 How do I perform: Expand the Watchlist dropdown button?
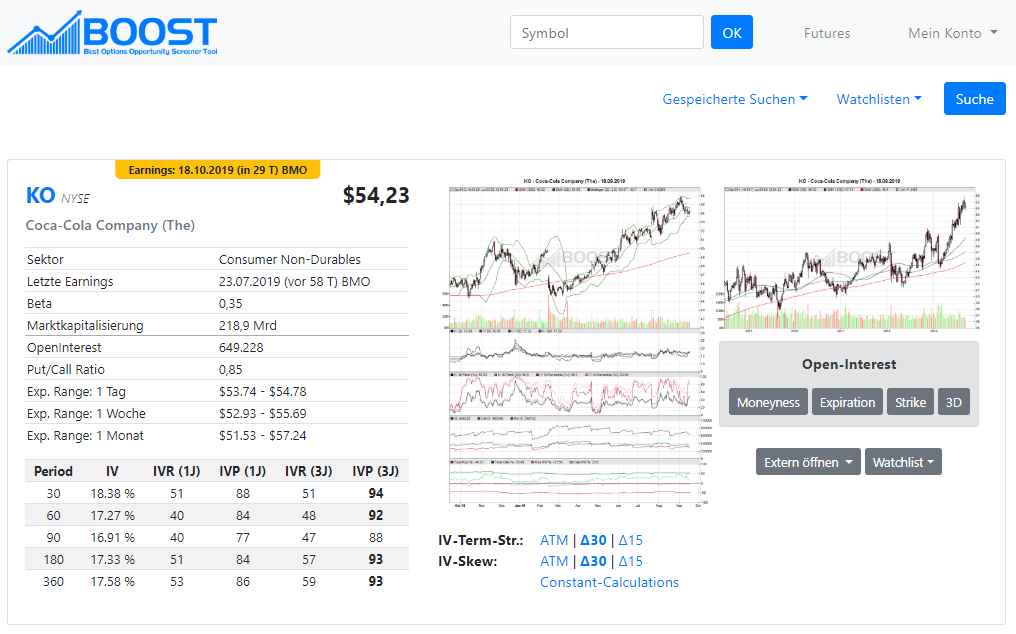tap(903, 462)
